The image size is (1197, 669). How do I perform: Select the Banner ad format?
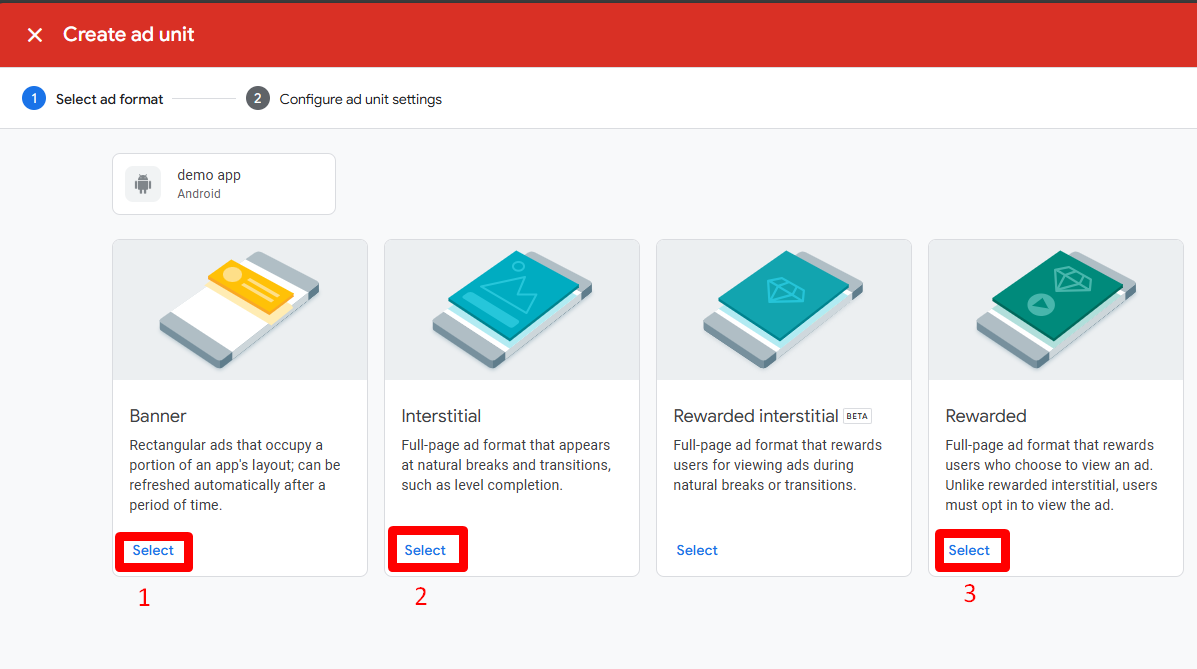(153, 550)
